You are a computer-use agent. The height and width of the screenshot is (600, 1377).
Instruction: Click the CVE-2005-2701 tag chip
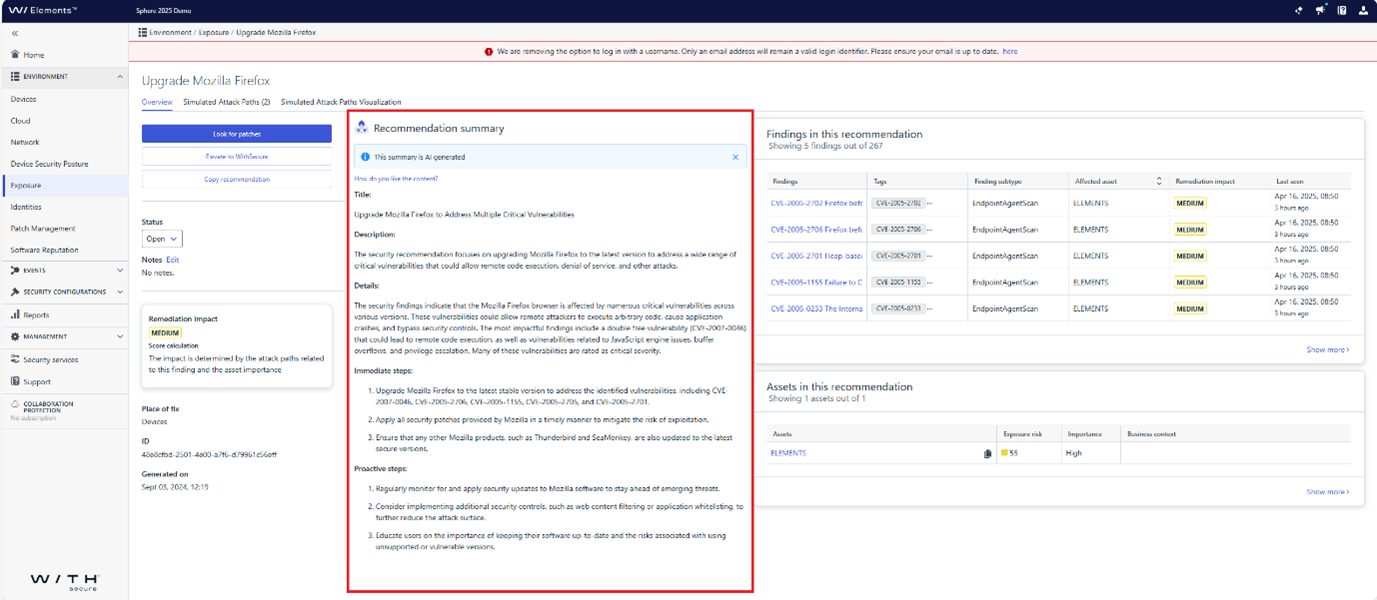(897, 256)
